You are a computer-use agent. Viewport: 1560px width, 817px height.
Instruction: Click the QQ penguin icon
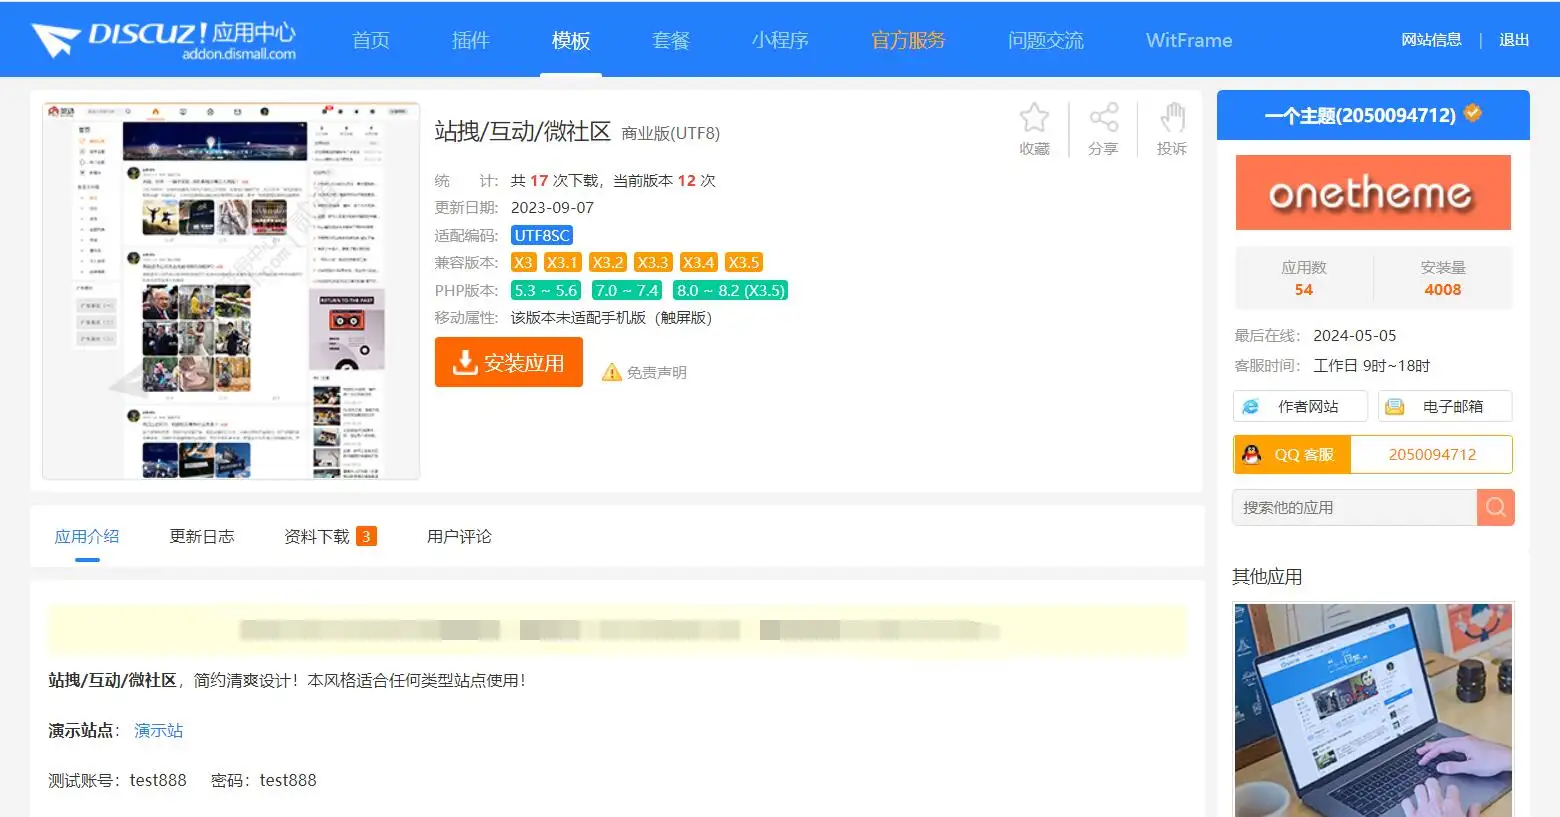coord(1251,454)
